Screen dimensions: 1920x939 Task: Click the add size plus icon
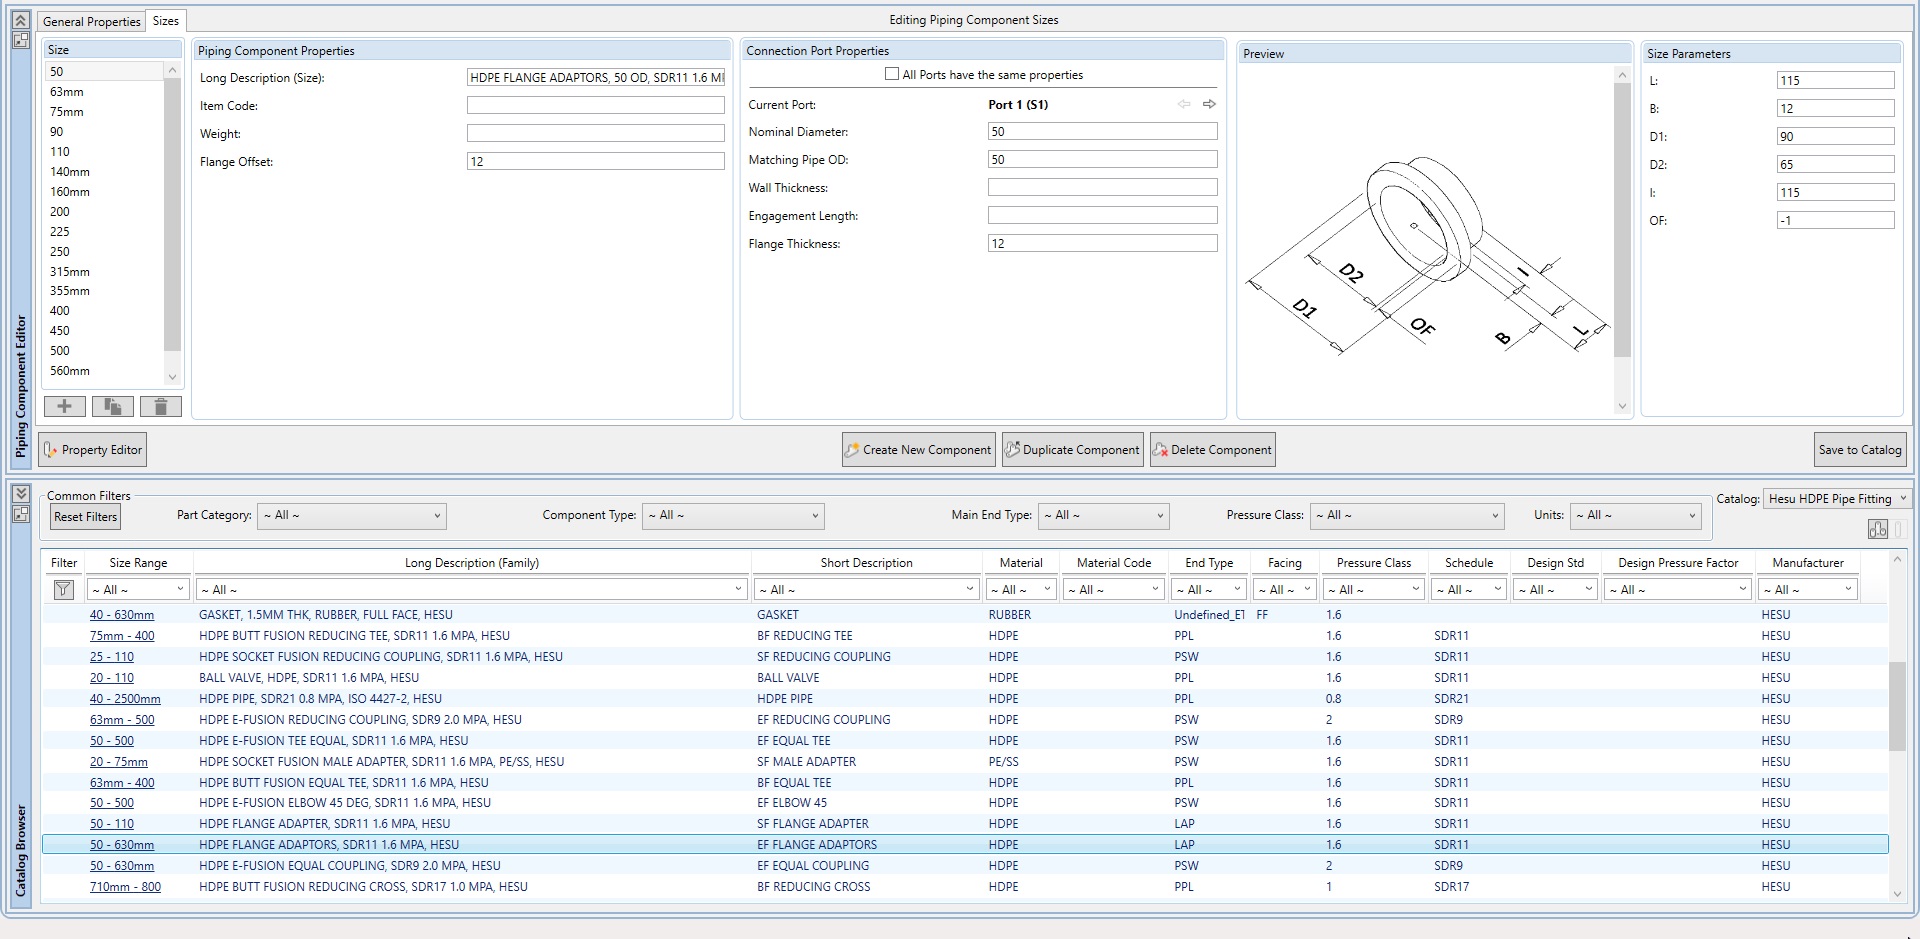pyautogui.click(x=64, y=406)
